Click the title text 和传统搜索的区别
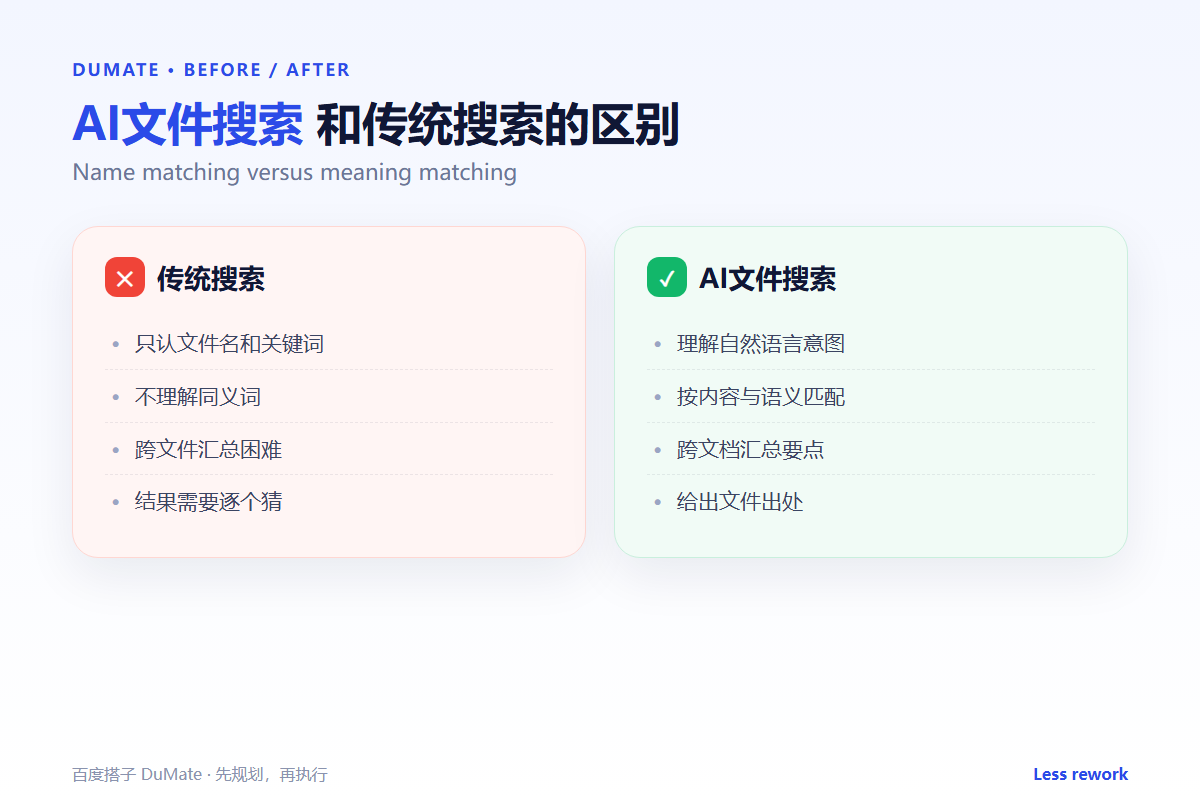The image size is (1200, 800). point(498,125)
